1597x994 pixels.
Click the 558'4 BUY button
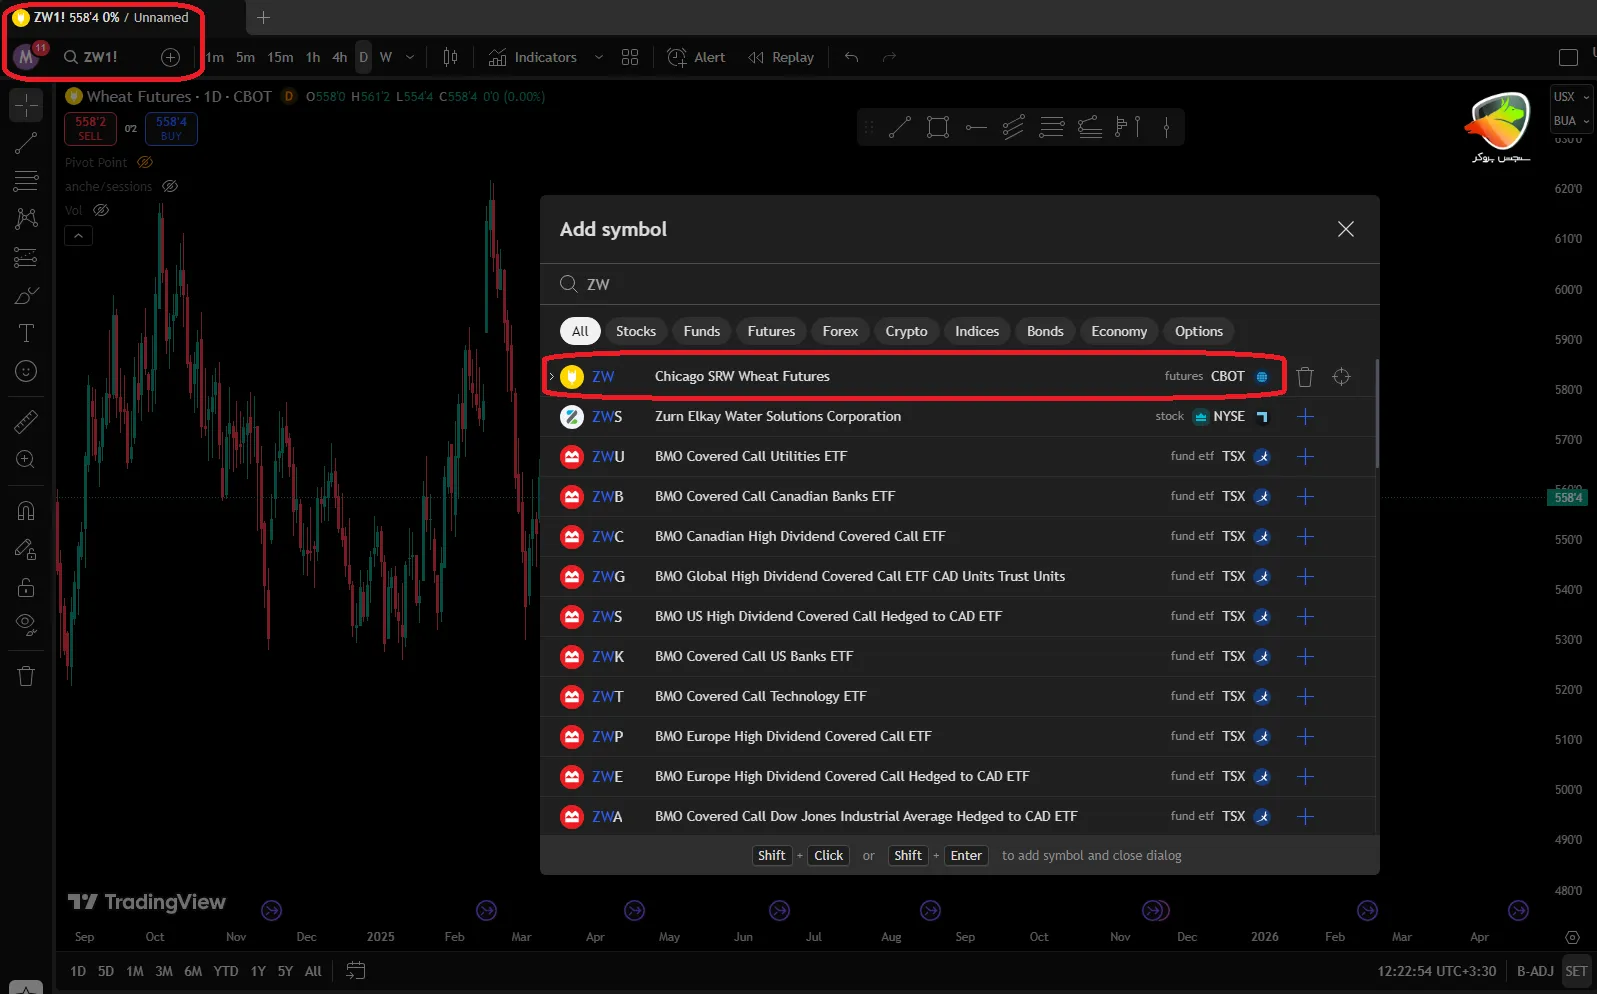pos(171,128)
